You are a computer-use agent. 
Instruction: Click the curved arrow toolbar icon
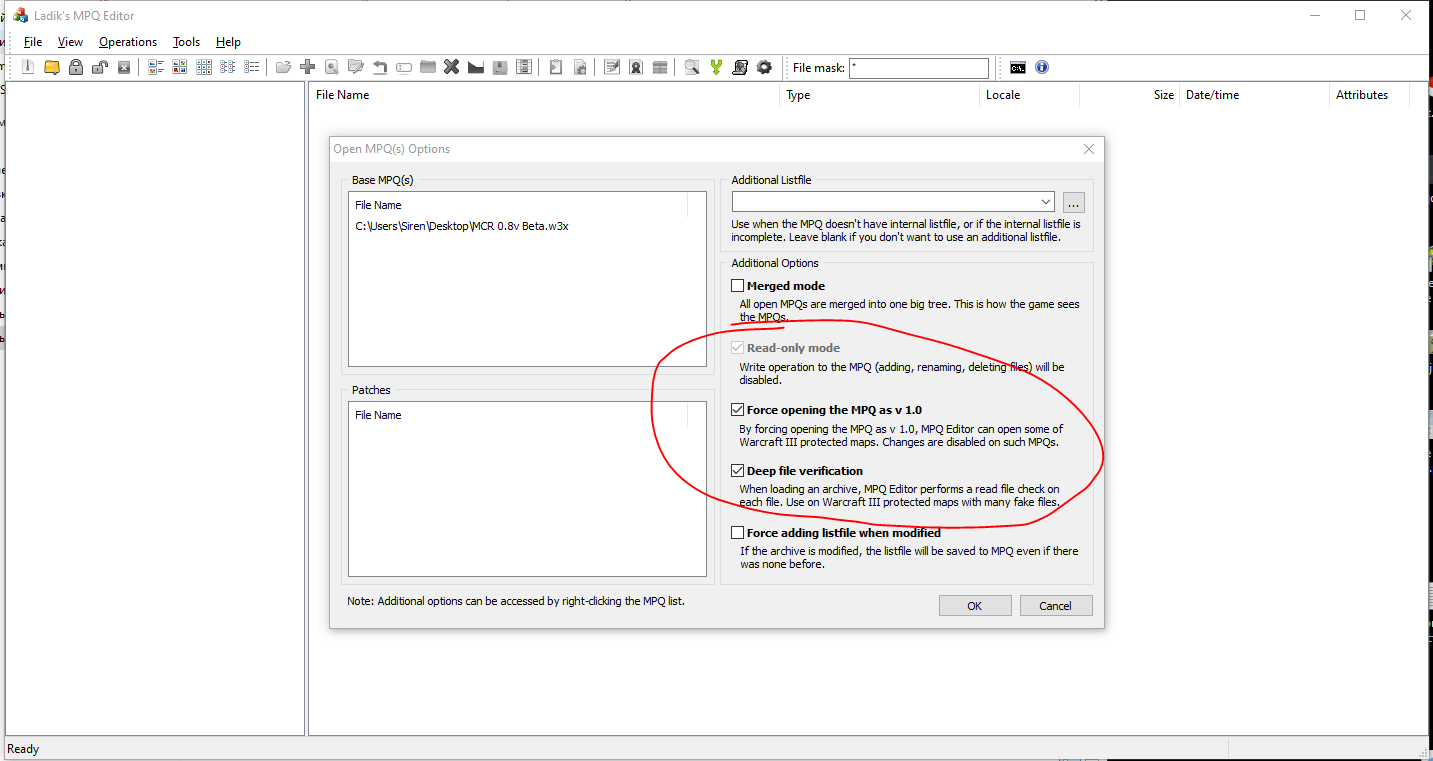[380, 67]
